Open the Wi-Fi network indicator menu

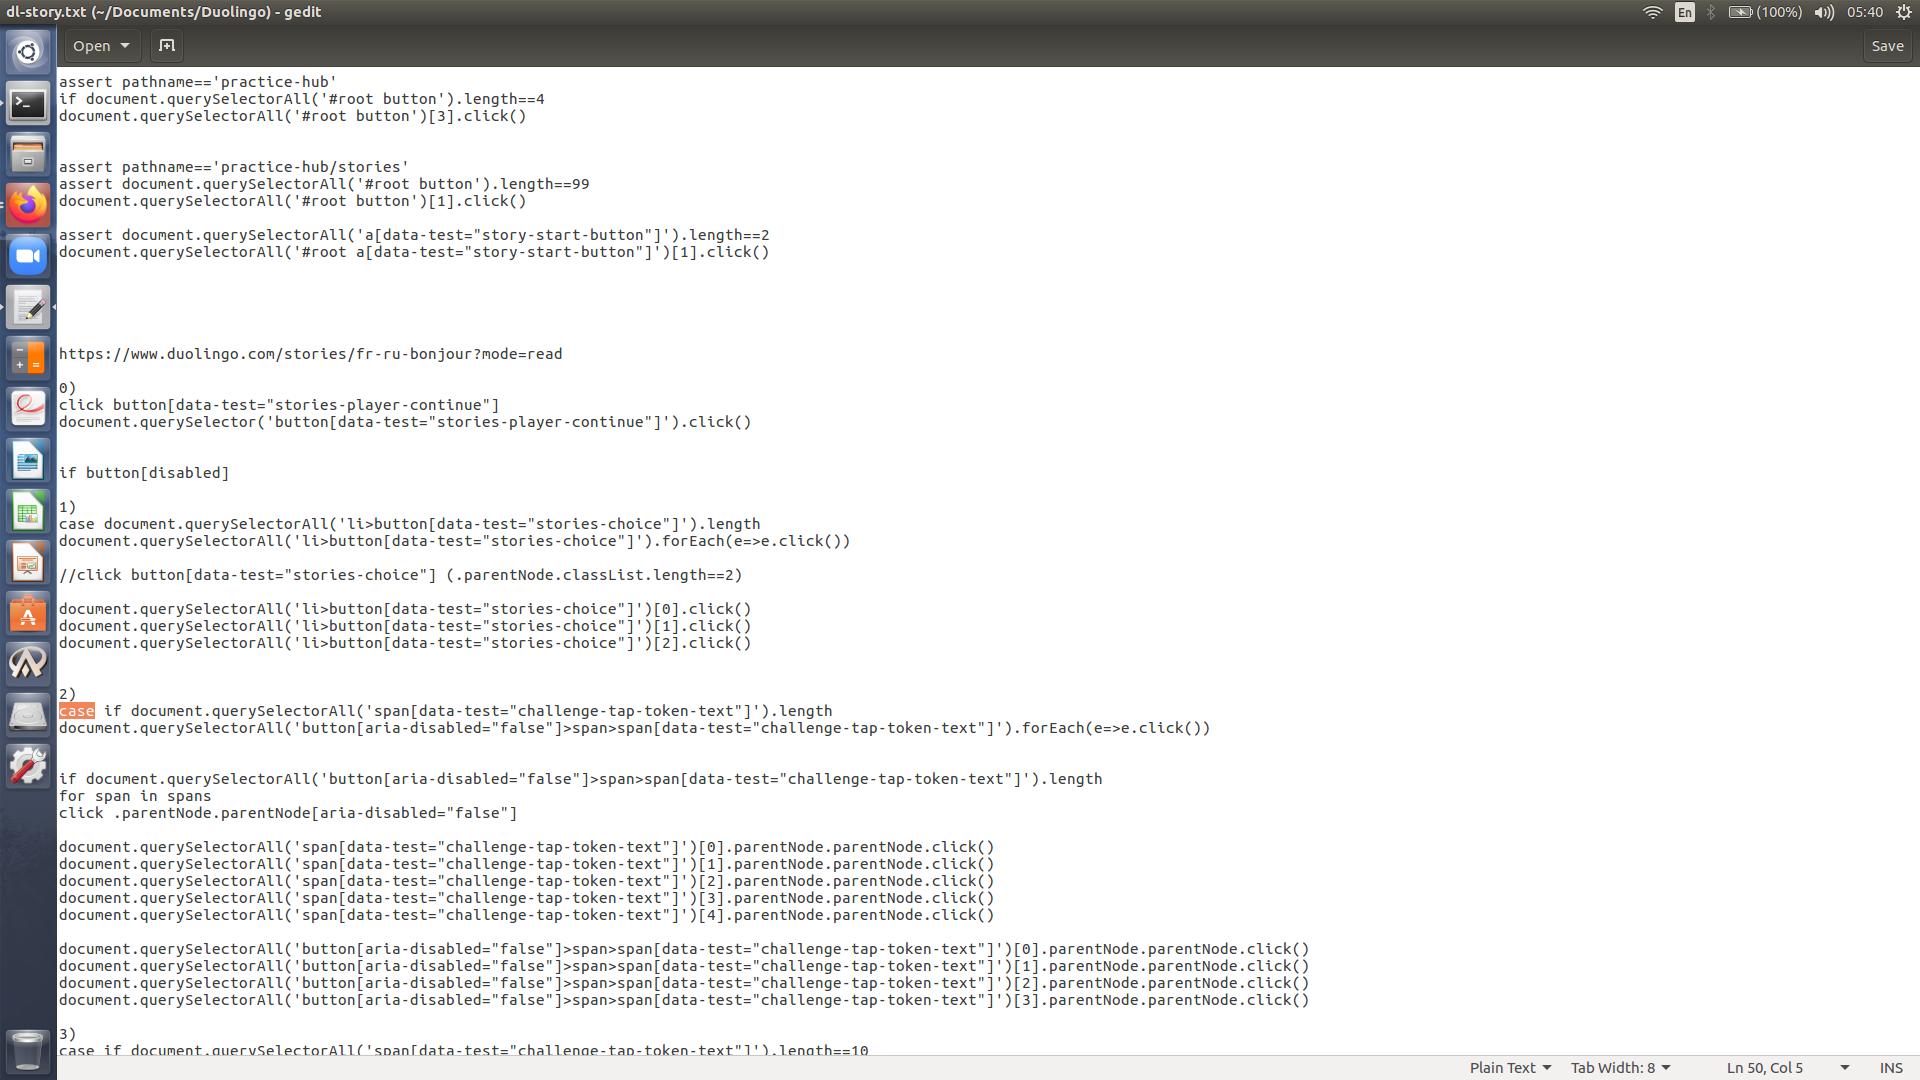click(x=1652, y=12)
